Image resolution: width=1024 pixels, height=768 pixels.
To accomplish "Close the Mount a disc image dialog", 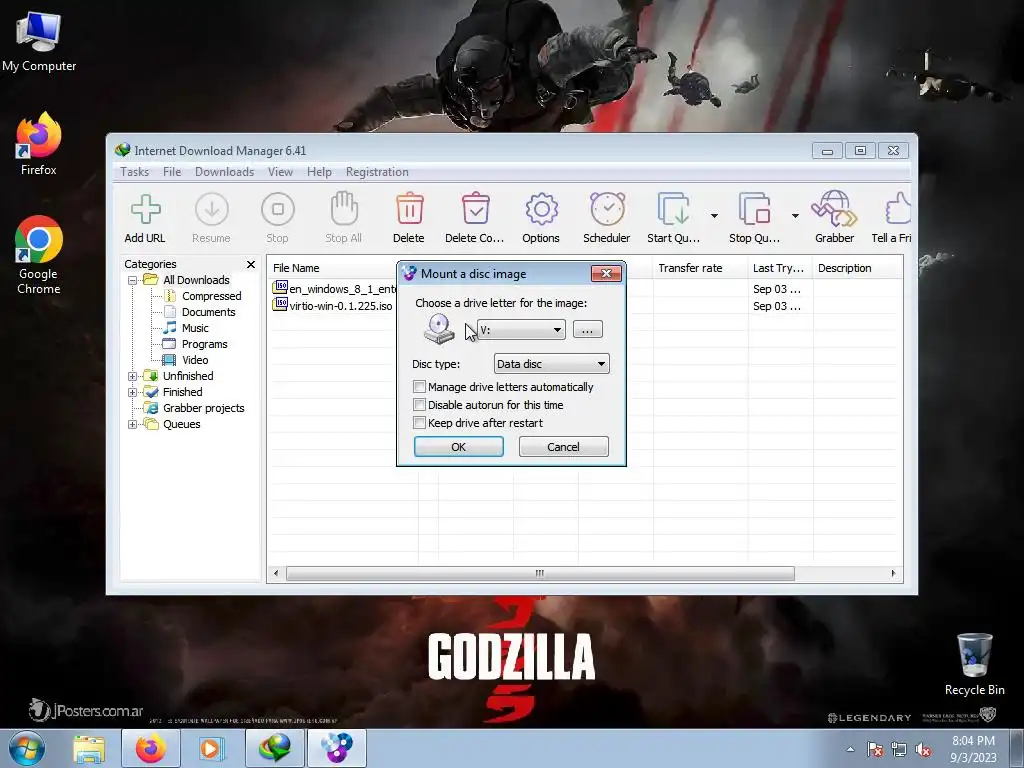I will pyautogui.click(x=606, y=273).
